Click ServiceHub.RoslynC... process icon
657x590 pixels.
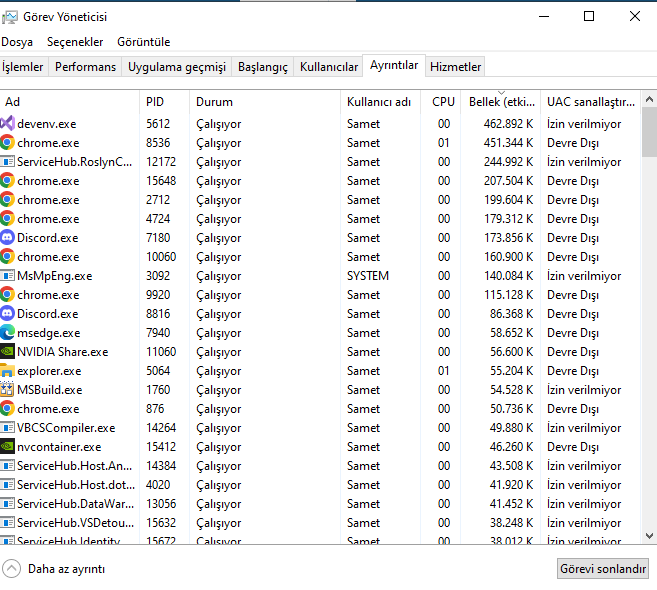click(8, 162)
